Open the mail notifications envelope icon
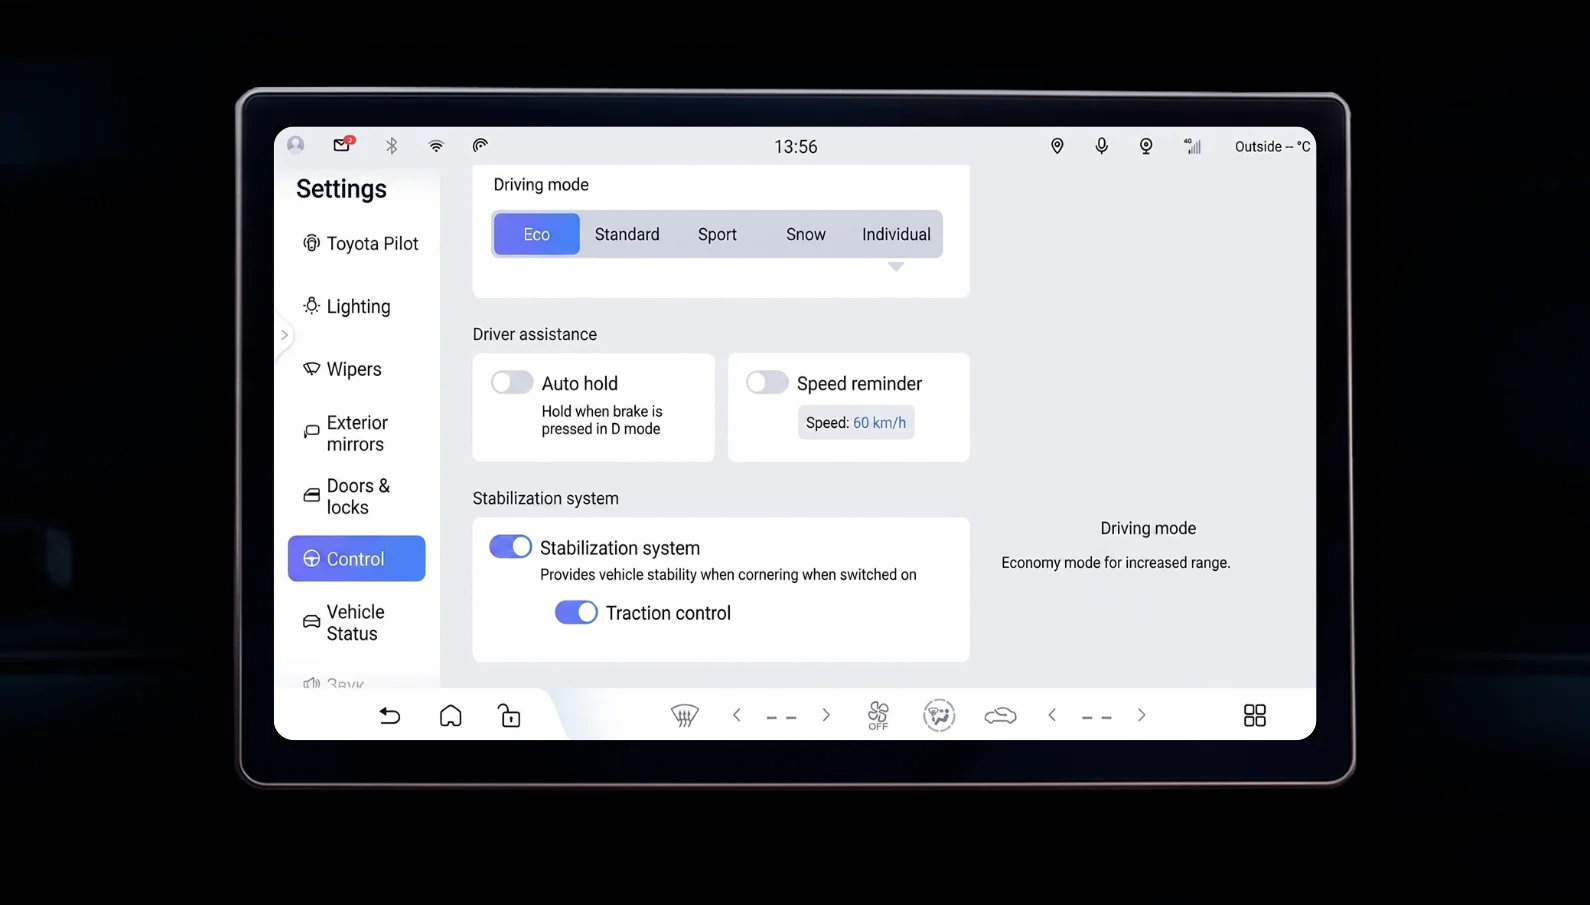1590x905 pixels. tap(343, 144)
